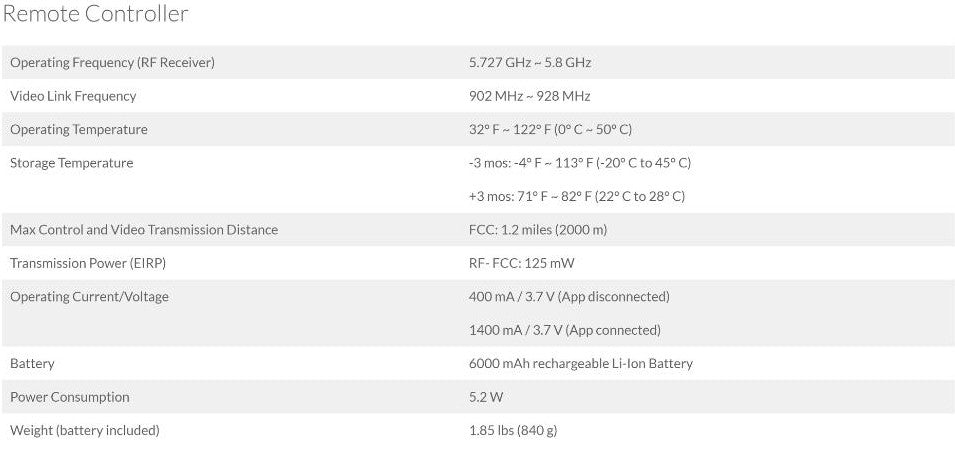Click the FCC: 1.2 miles (2000 m) value

click(537, 230)
